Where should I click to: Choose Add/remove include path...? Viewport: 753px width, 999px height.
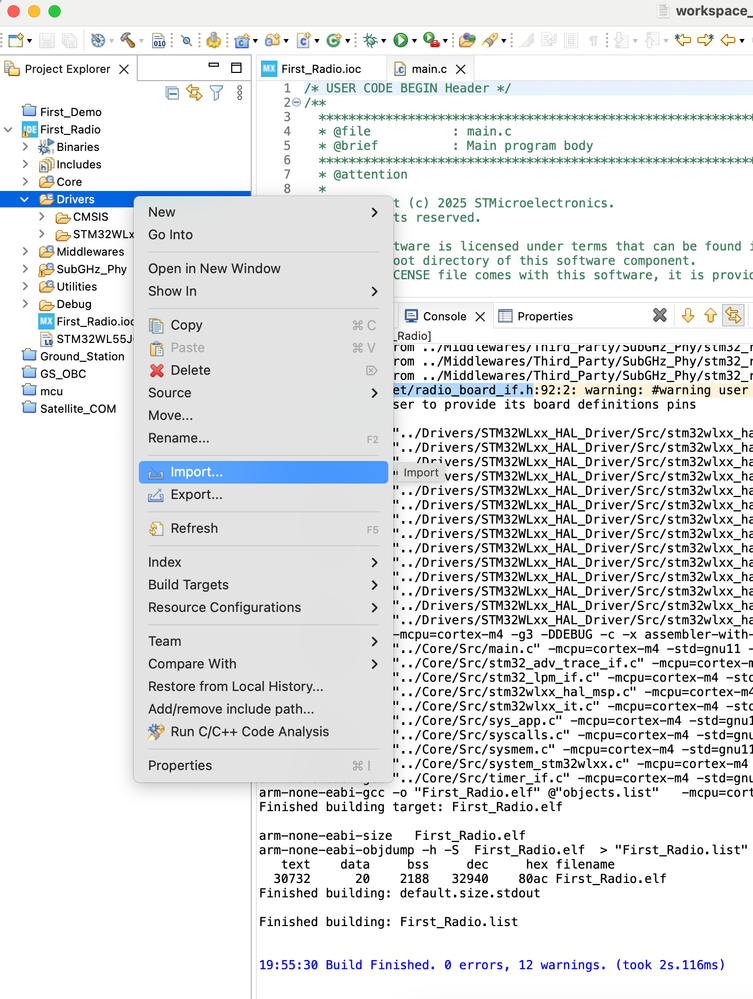pyautogui.click(x=263, y=709)
